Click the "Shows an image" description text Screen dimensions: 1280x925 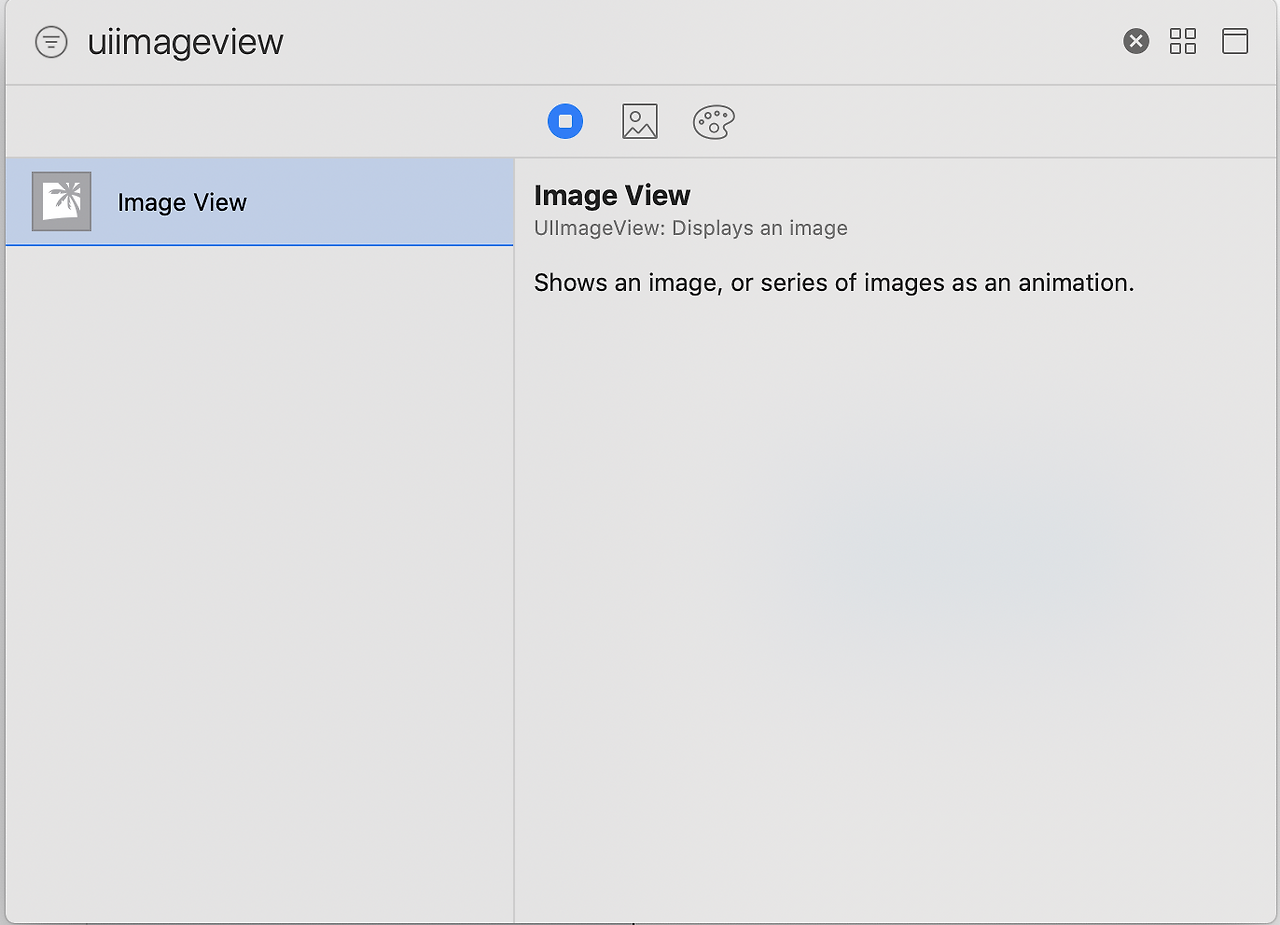pos(834,282)
